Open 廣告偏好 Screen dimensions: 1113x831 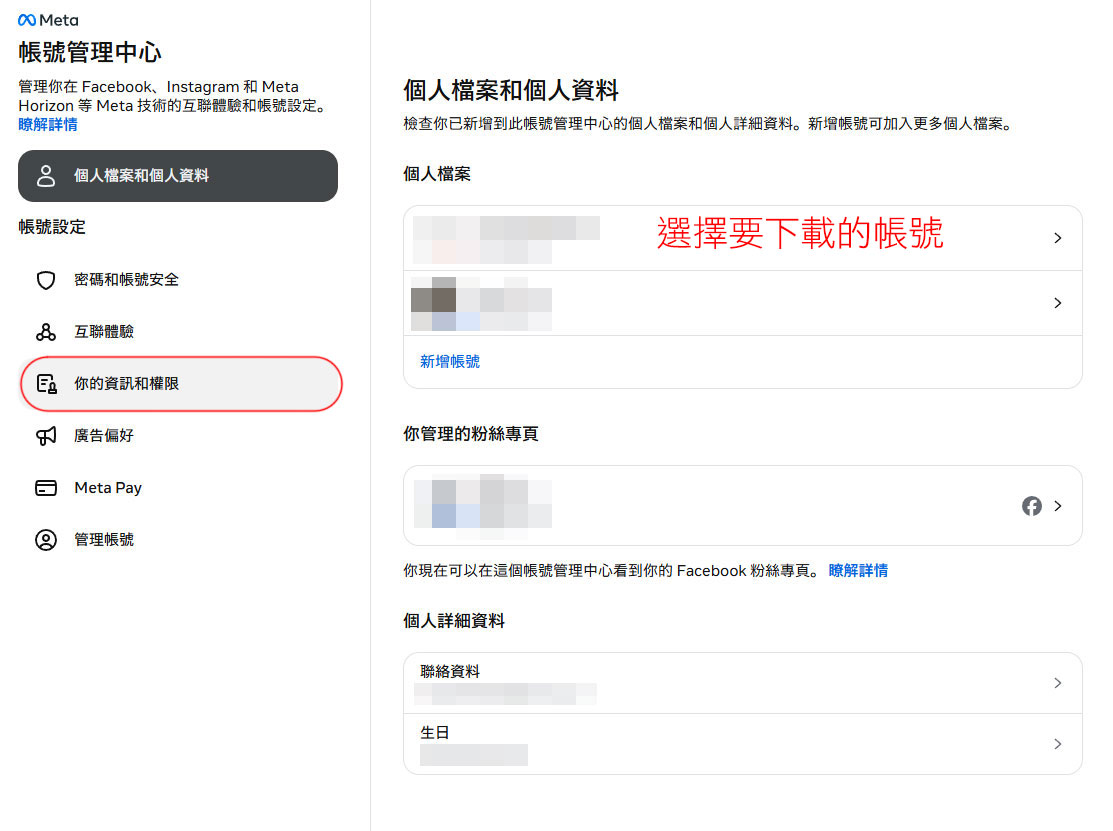pyautogui.click(x=177, y=435)
